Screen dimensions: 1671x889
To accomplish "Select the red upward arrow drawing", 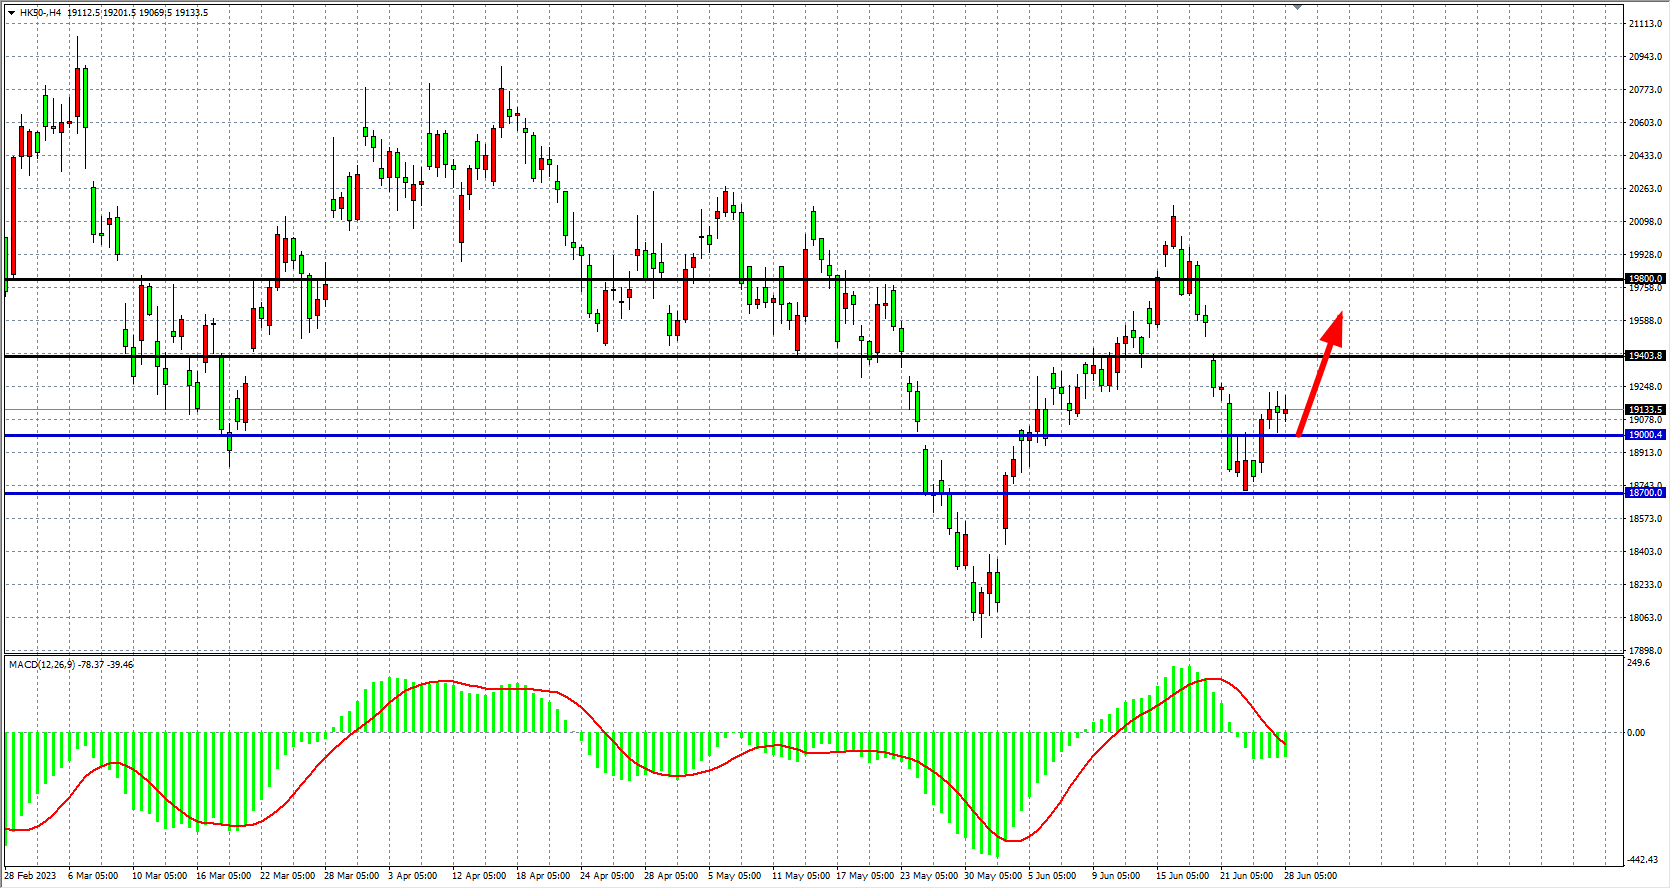I will (x=1320, y=373).
